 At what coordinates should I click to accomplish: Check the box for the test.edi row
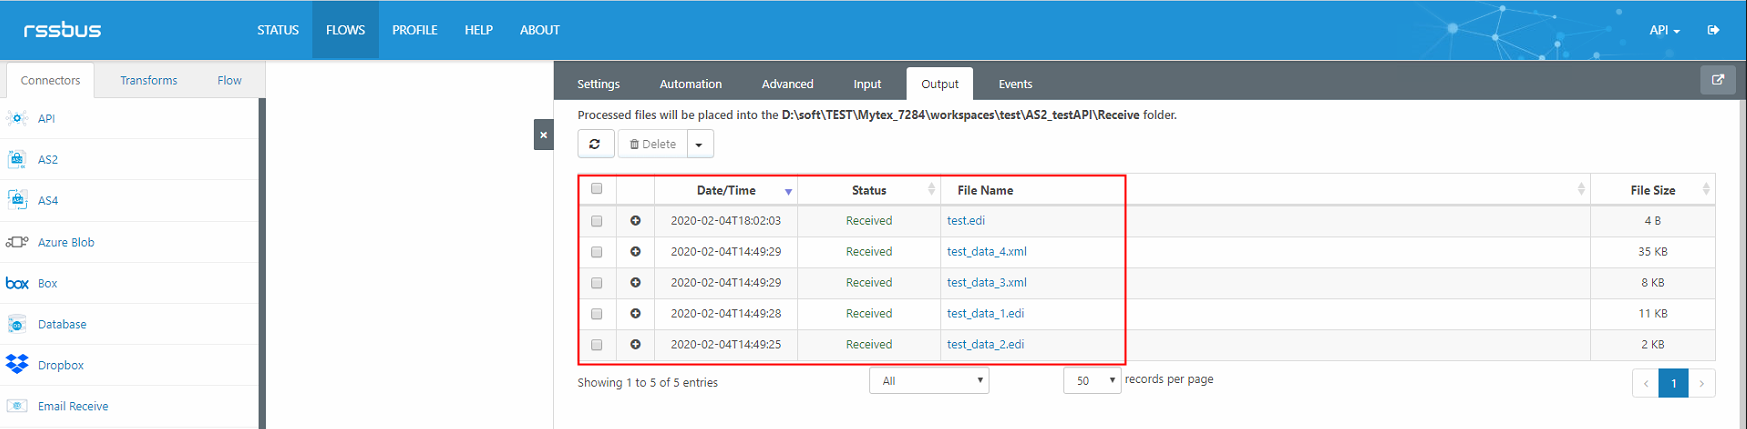click(x=597, y=221)
